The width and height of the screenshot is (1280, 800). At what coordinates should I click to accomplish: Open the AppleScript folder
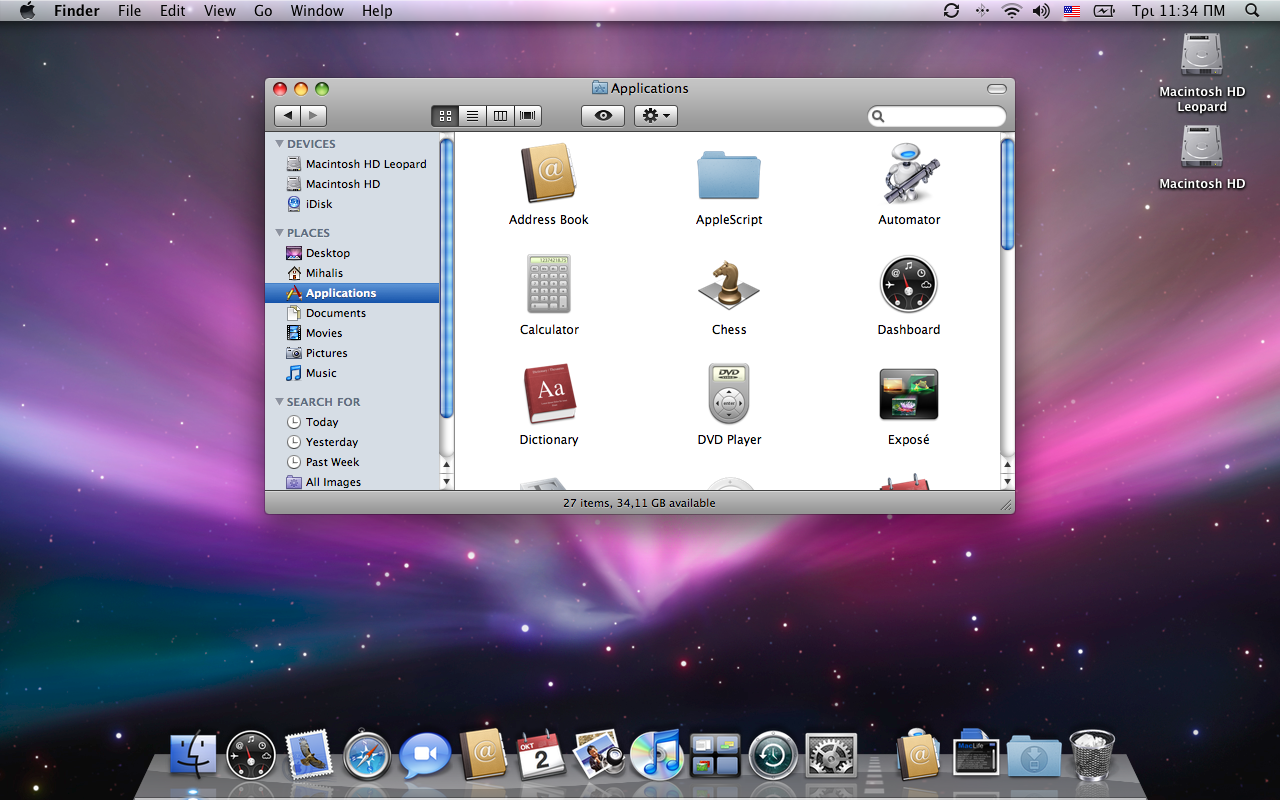tap(729, 175)
